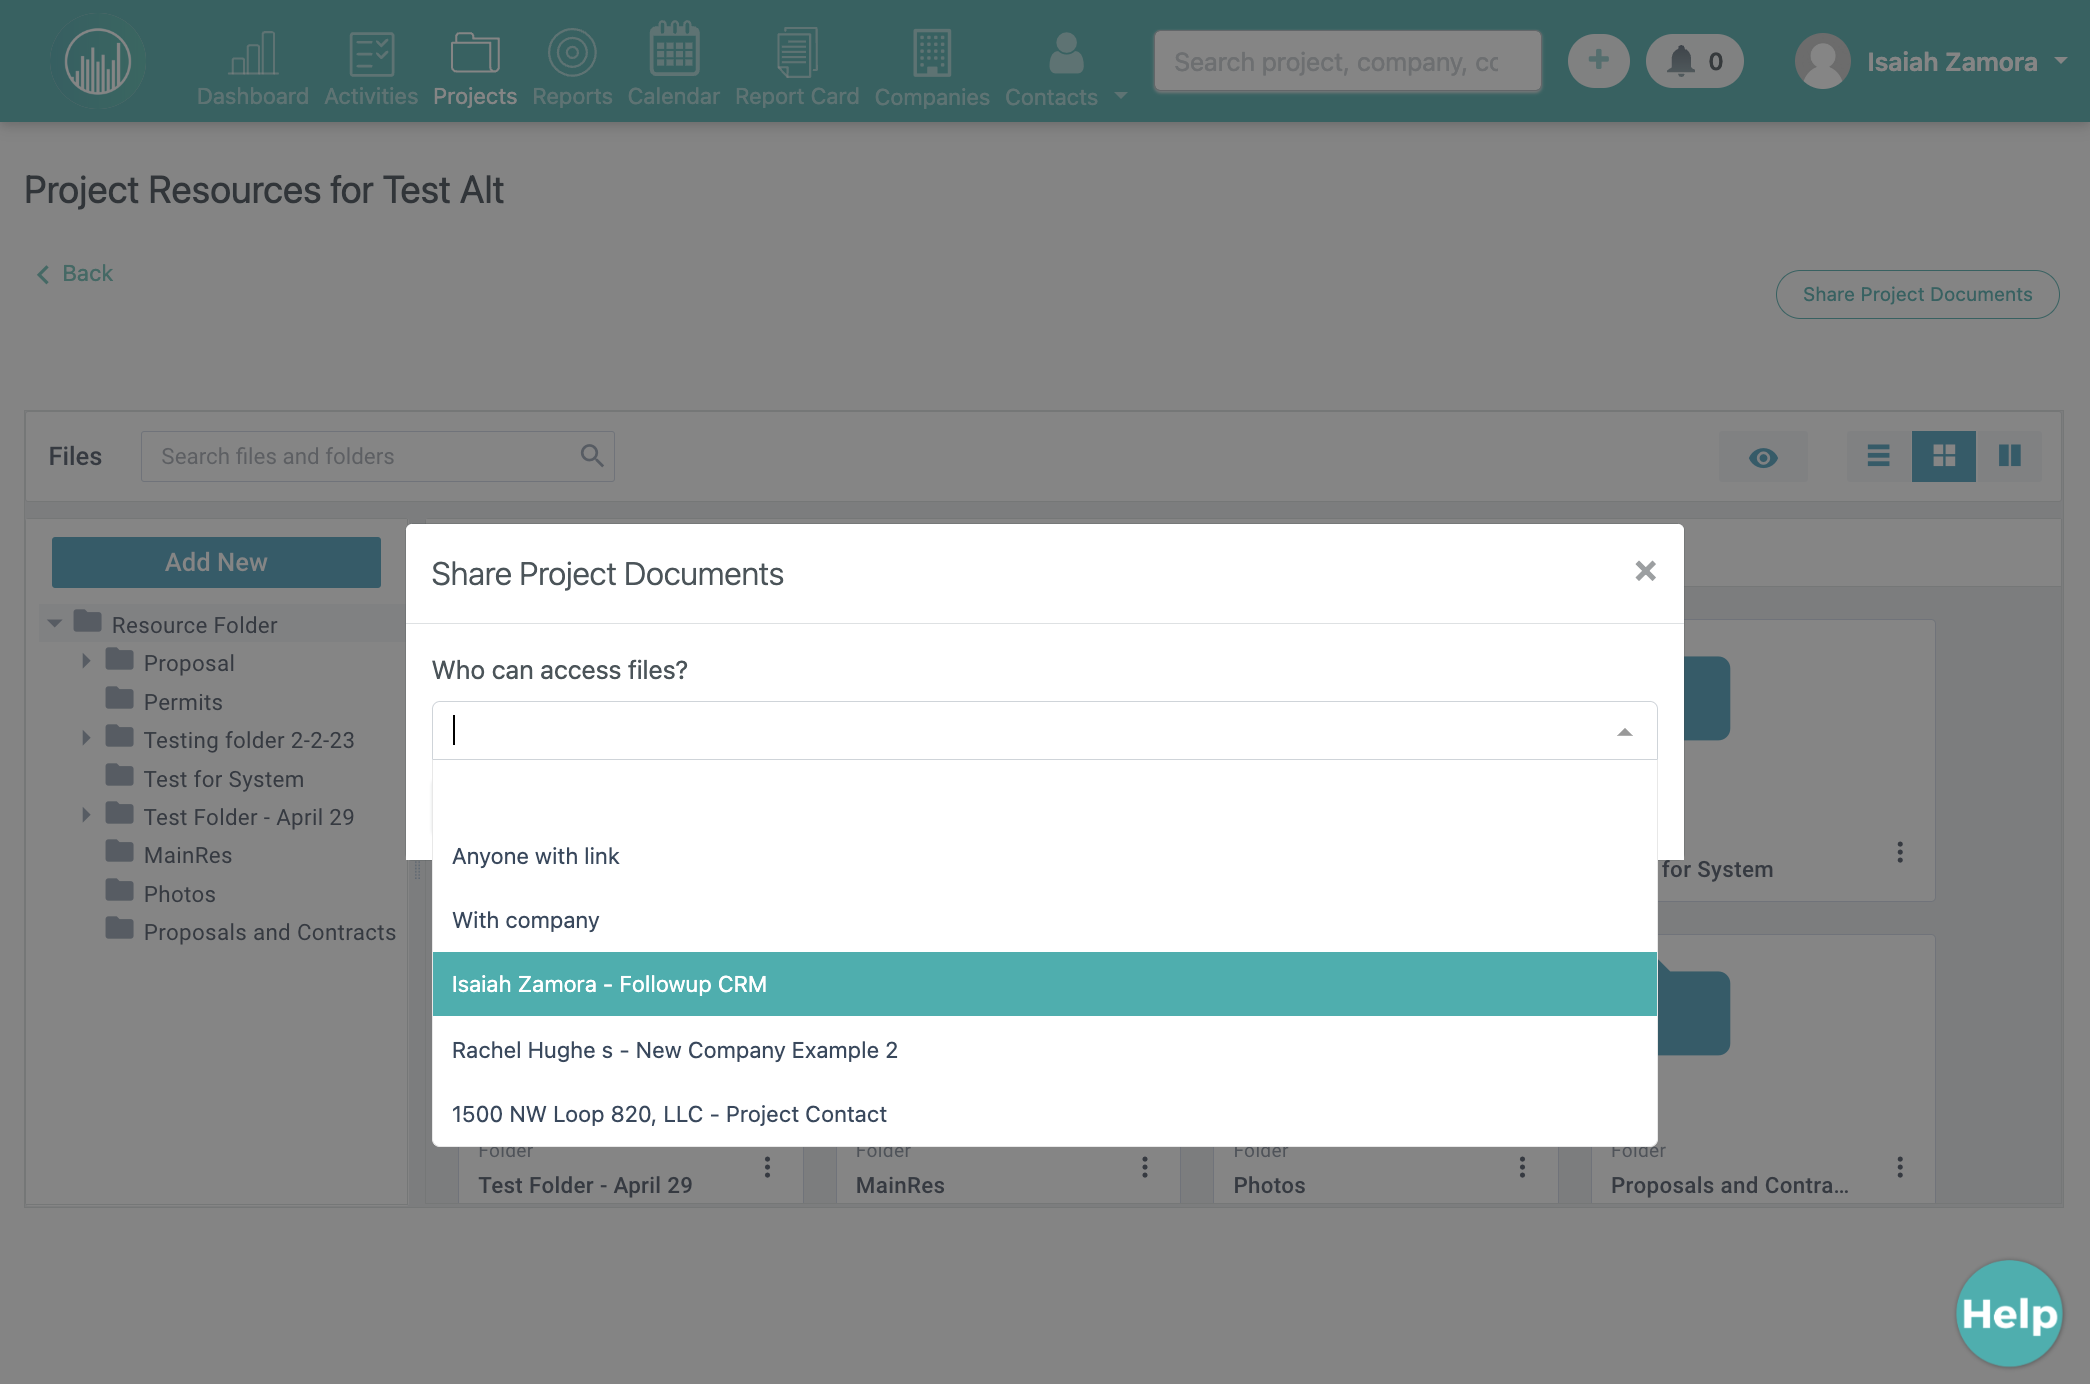Image resolution: width=2090 pixels, height=1384 pixels.
Task: Expand the Contacts dropdown caret
Action: (1121, 96)
